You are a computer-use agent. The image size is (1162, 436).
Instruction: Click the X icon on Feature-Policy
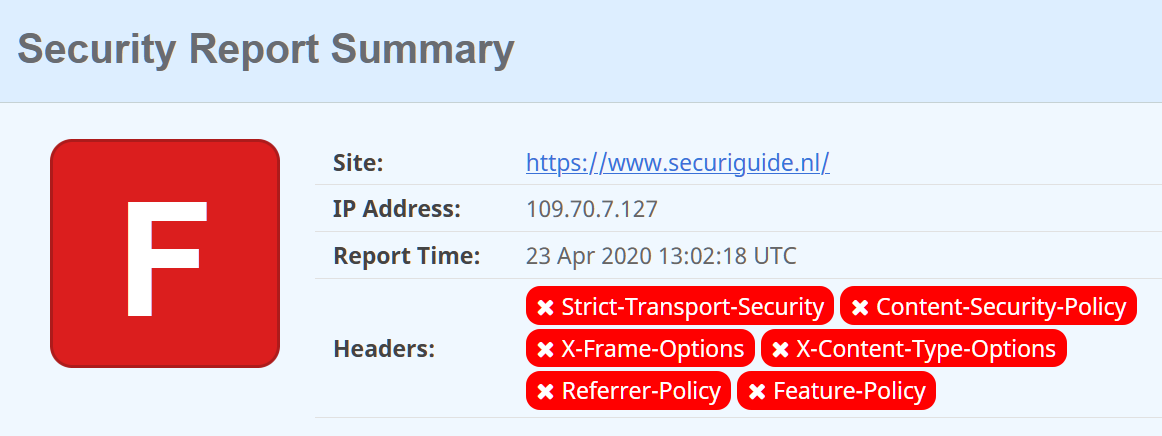coord(757,392)
